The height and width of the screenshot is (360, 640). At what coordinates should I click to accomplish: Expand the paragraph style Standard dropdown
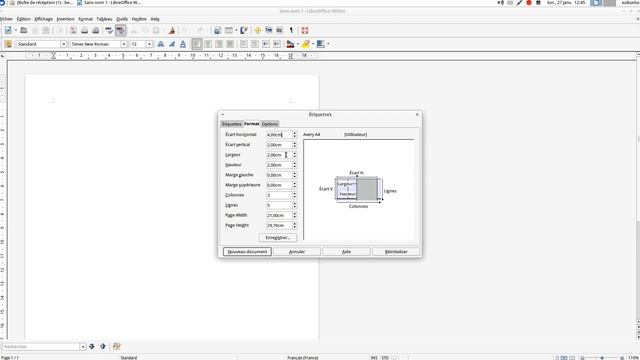[x=64, y=44]
